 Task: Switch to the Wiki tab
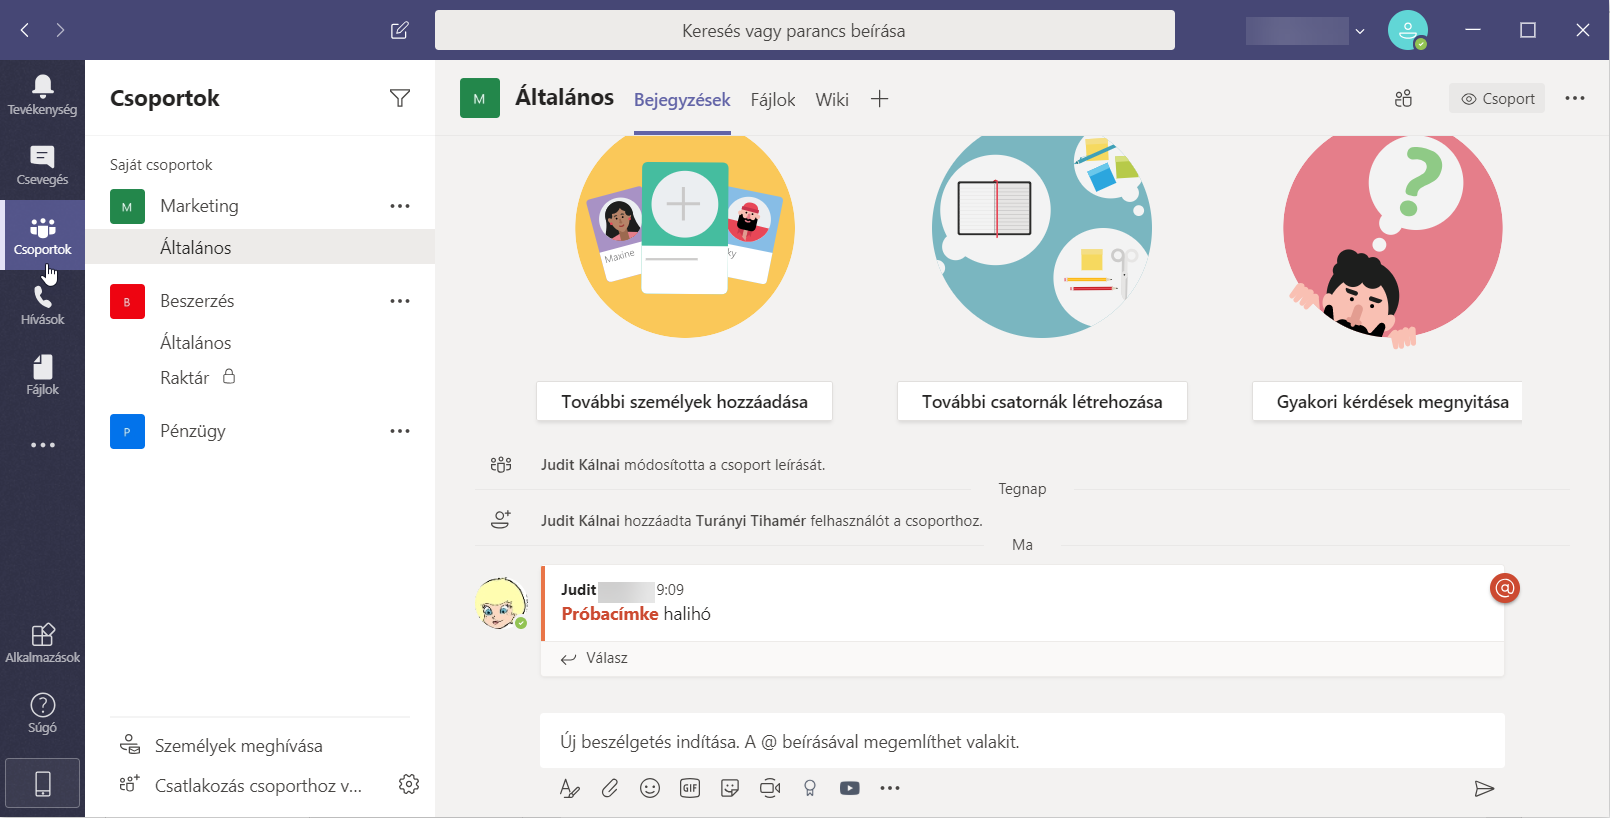pyautogui.click(x=832, y=99)
